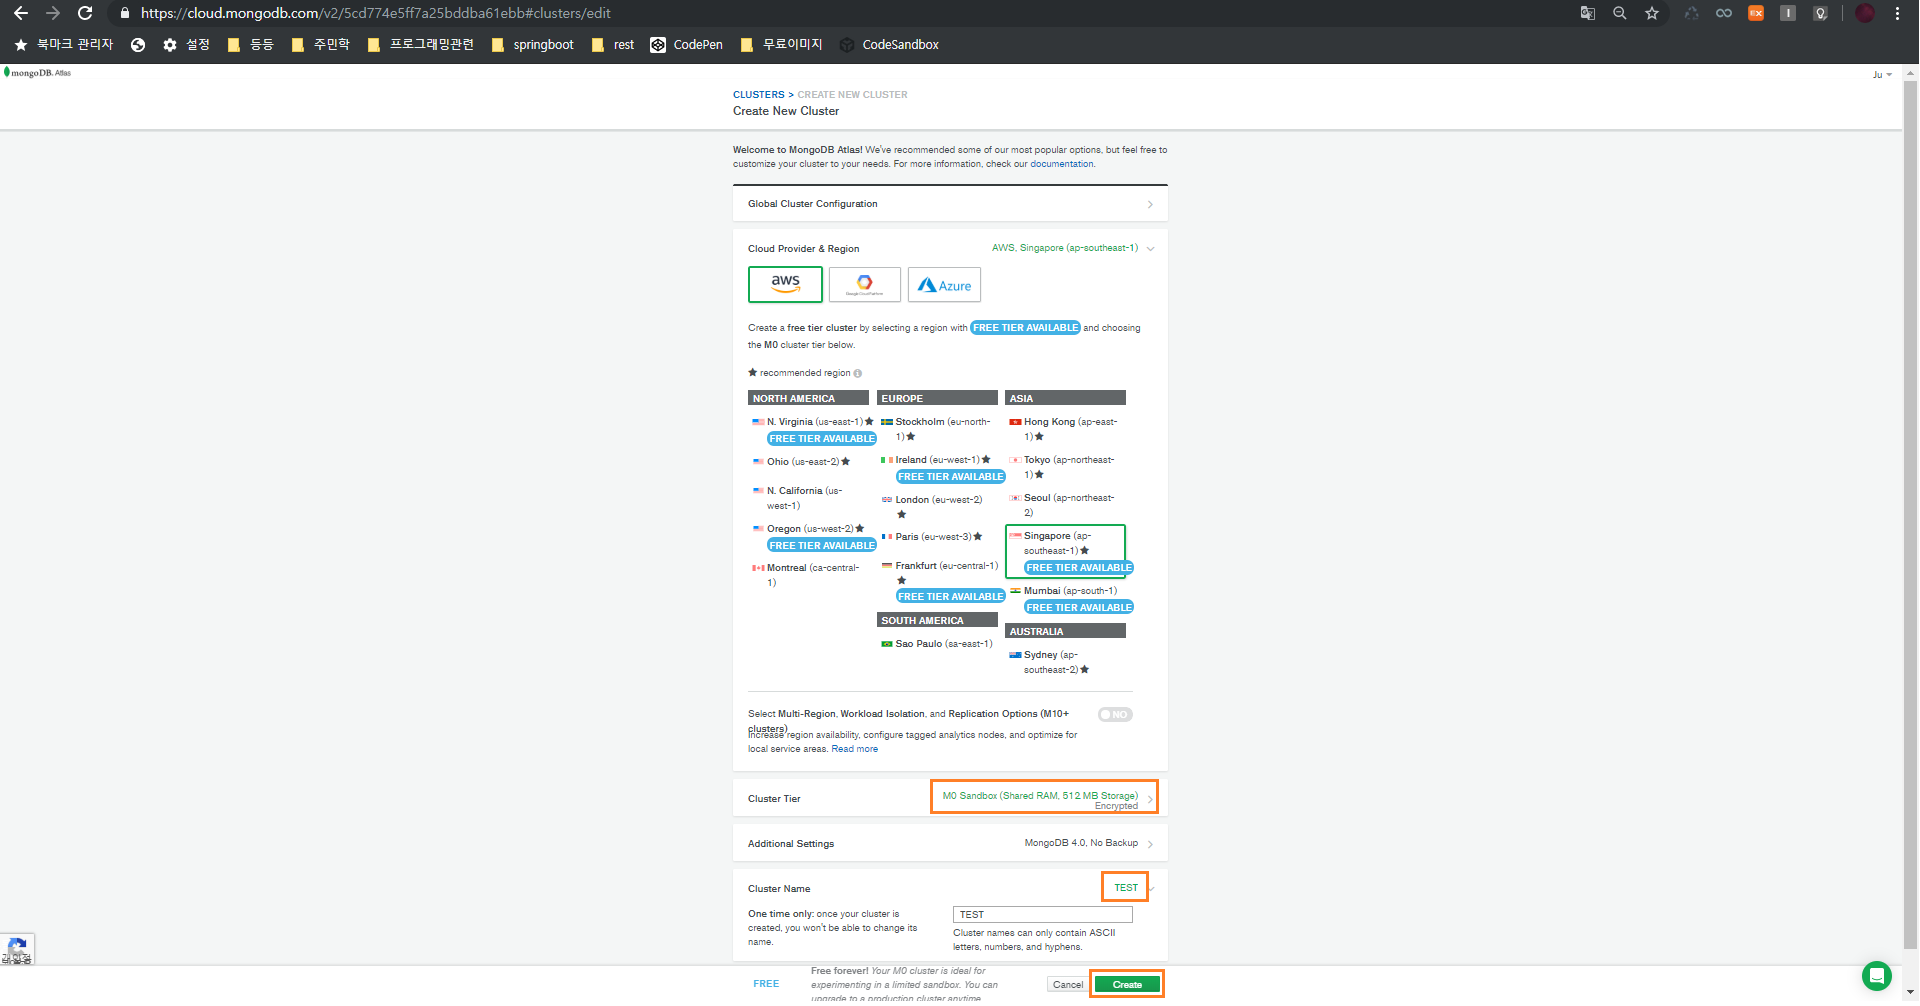Choose Singapore (ap-southeast-1) region

point(1066,551)
